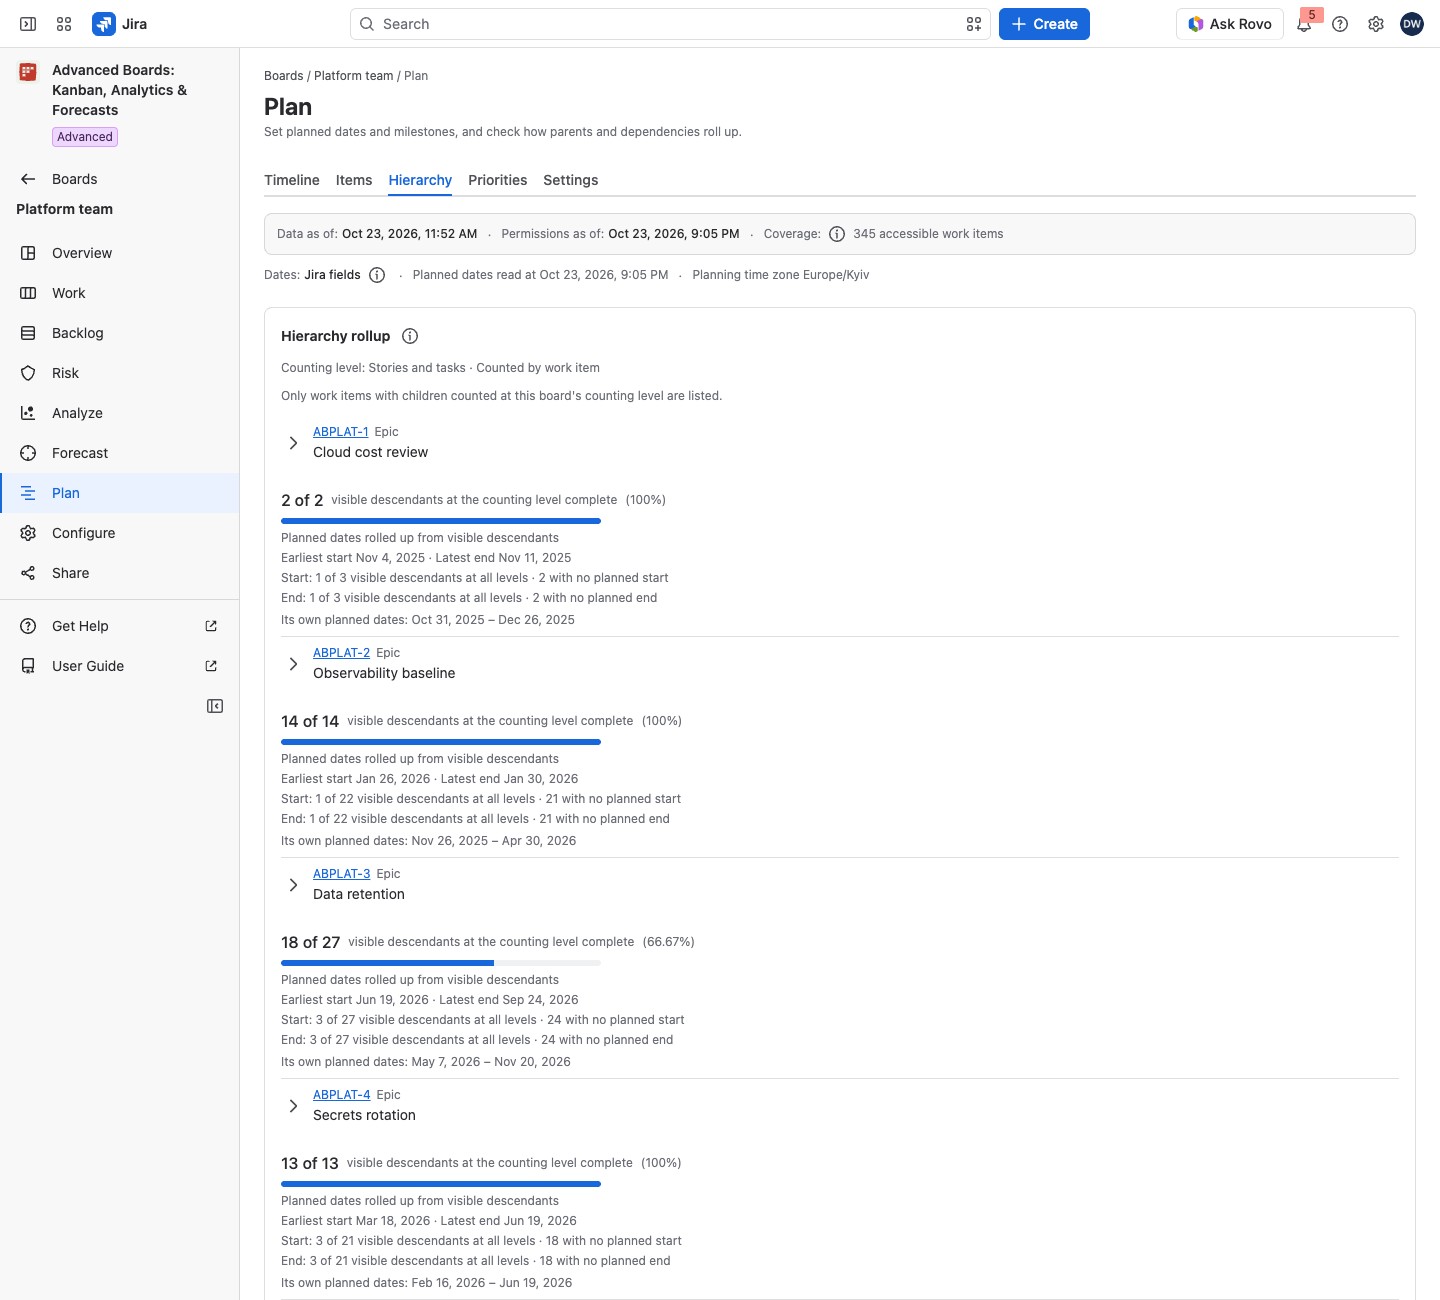Click the Coverage info icon
The image size is (1440, 1300).
click(837, 234)
